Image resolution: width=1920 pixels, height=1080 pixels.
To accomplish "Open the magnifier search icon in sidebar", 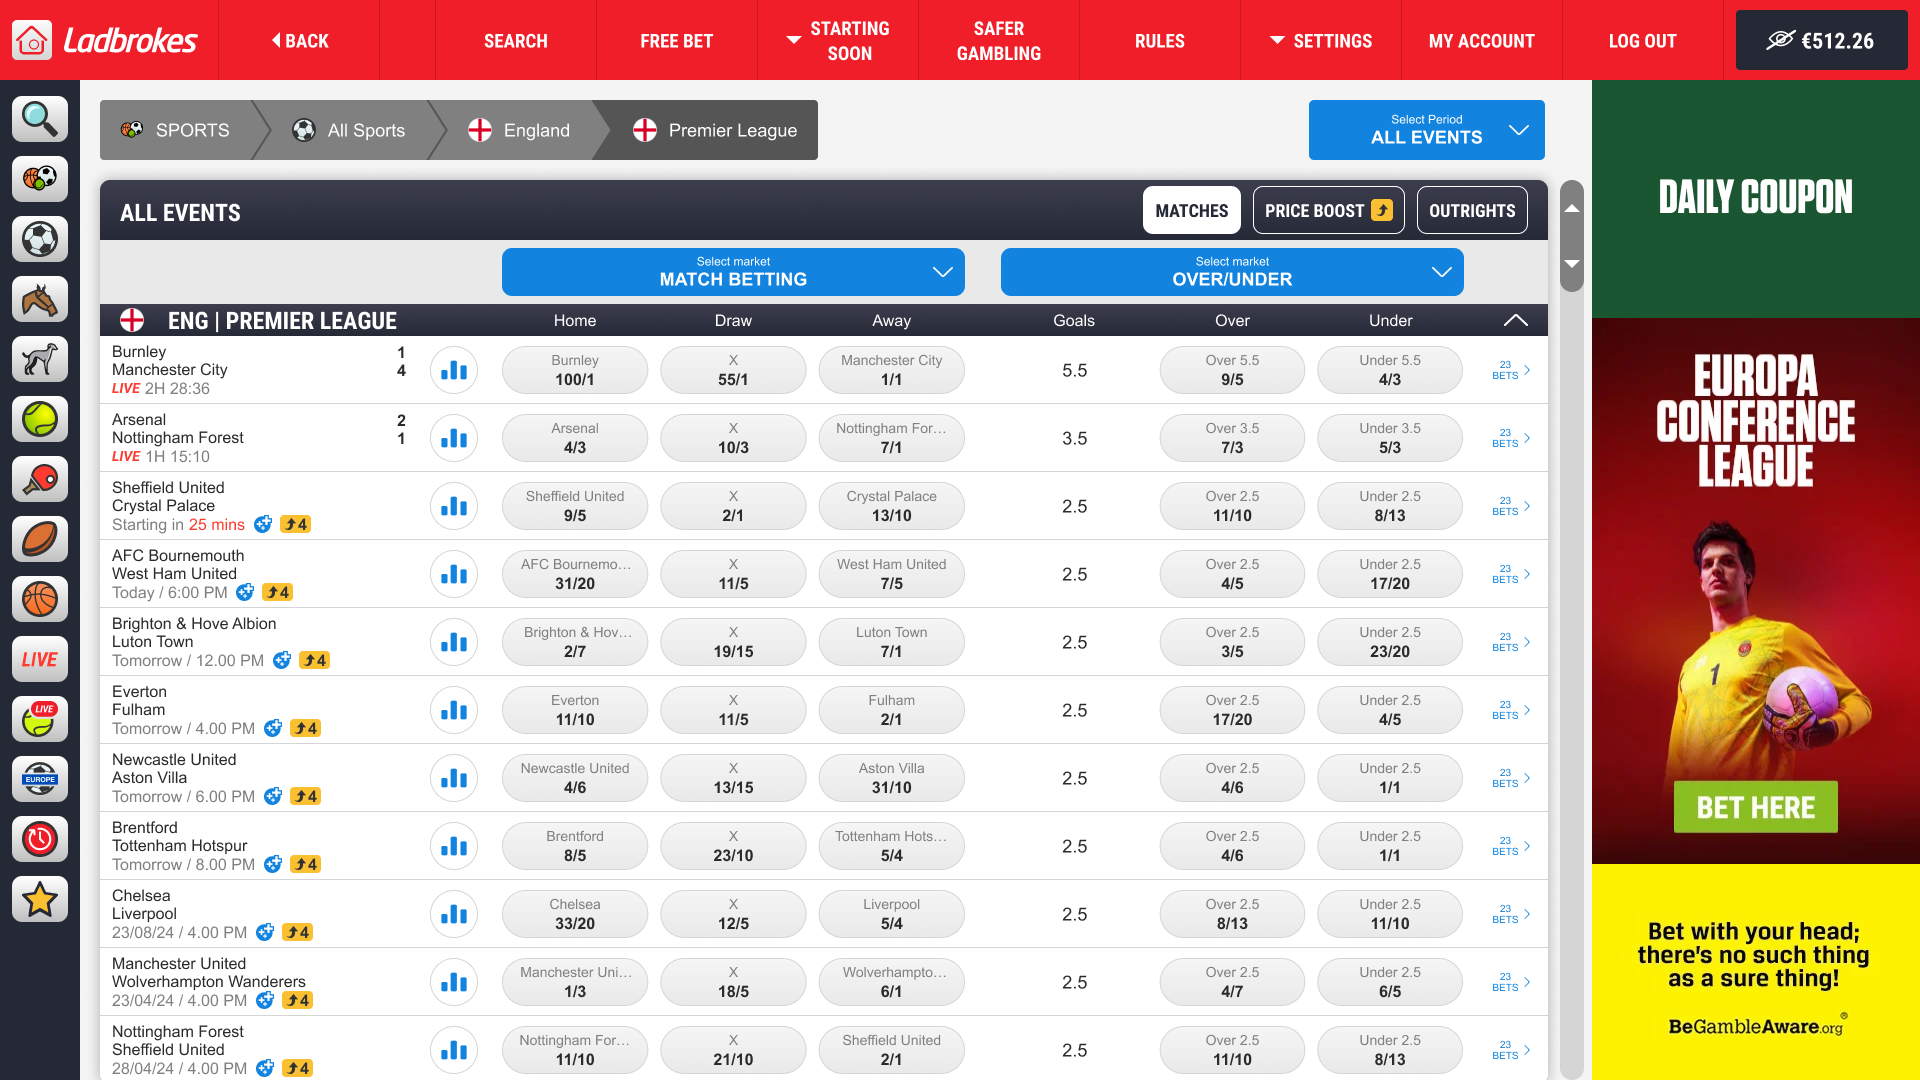I will click(40, 119).
